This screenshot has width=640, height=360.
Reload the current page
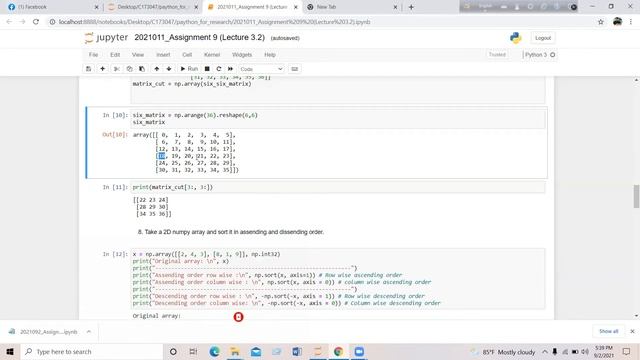click(36, 22)
